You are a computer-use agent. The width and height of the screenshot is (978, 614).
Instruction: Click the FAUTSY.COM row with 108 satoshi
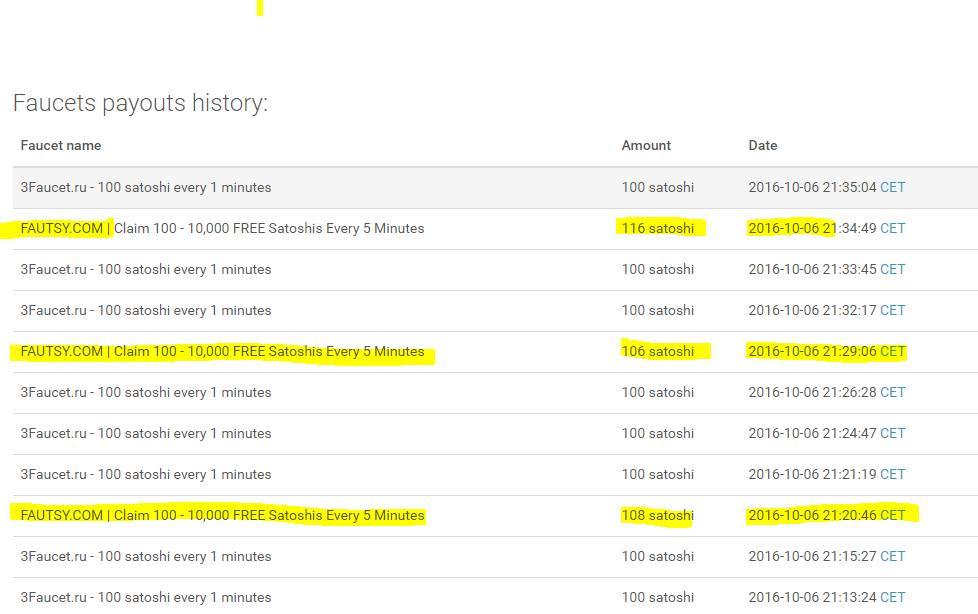495,516
